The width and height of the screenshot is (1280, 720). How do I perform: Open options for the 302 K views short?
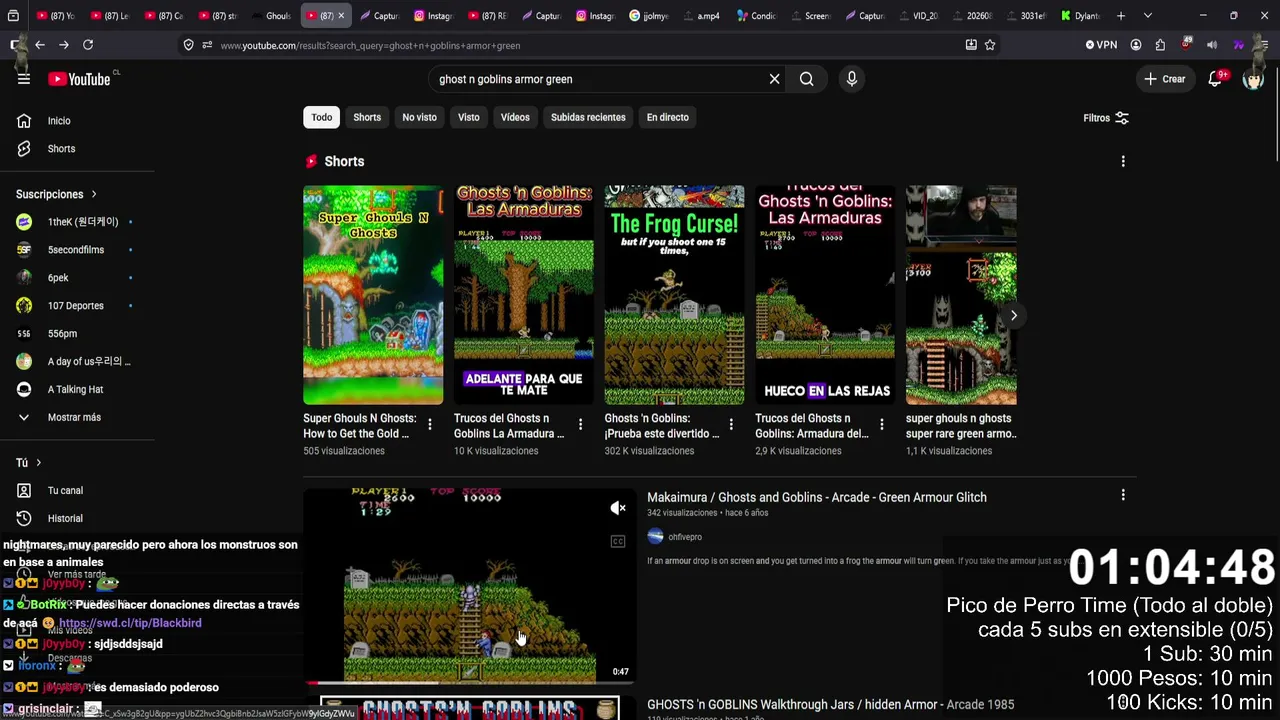click(x=731, y=425)
